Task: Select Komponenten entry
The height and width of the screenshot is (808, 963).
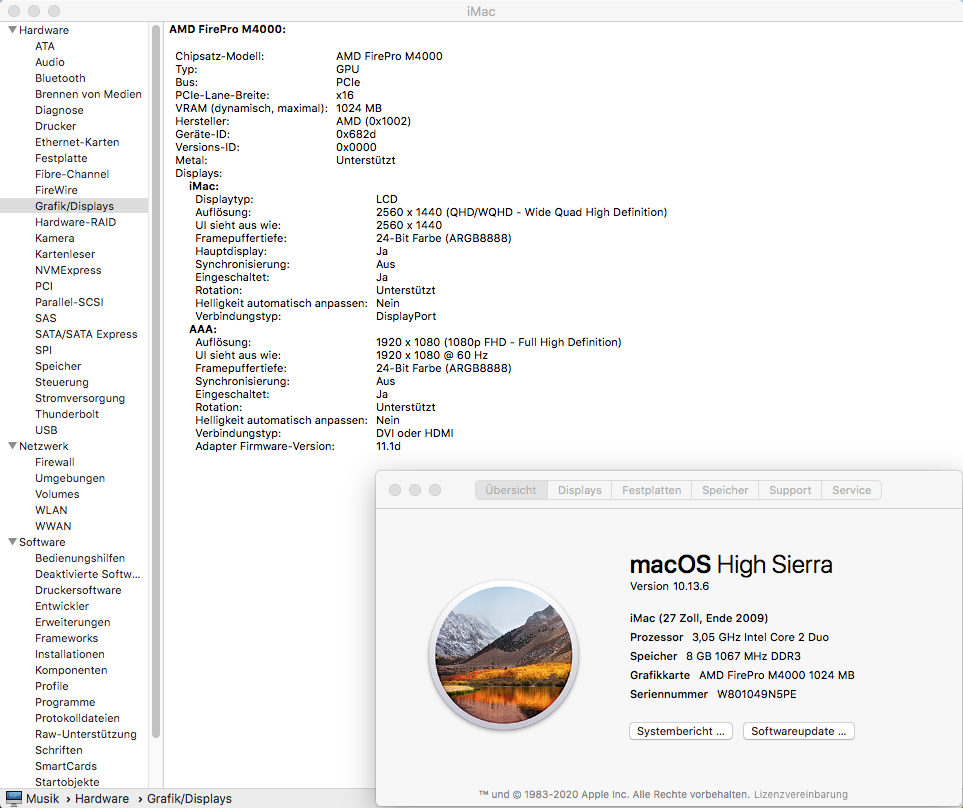Action: (71, 669)
